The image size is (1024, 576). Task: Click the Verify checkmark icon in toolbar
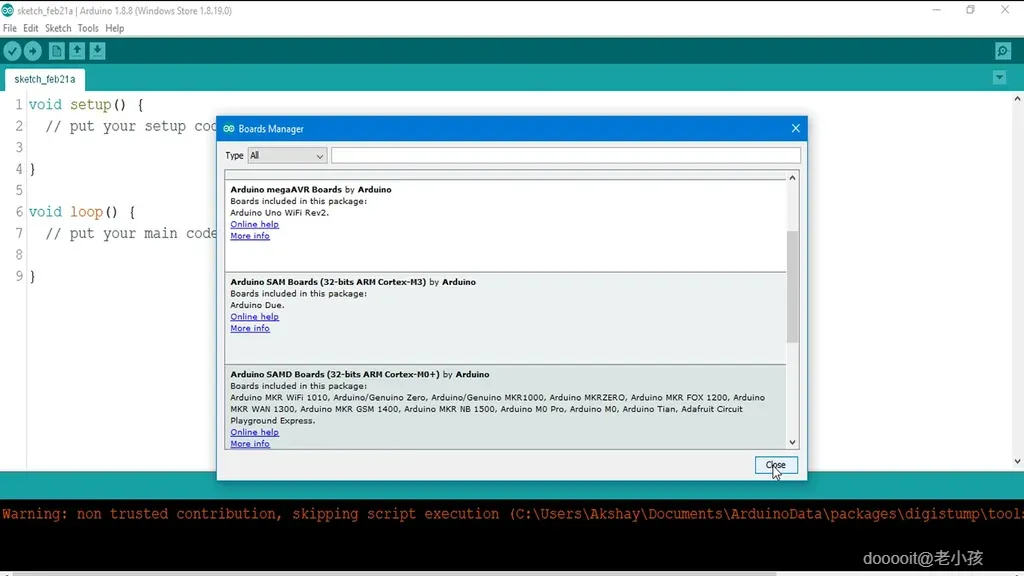(x=12, y=51)
